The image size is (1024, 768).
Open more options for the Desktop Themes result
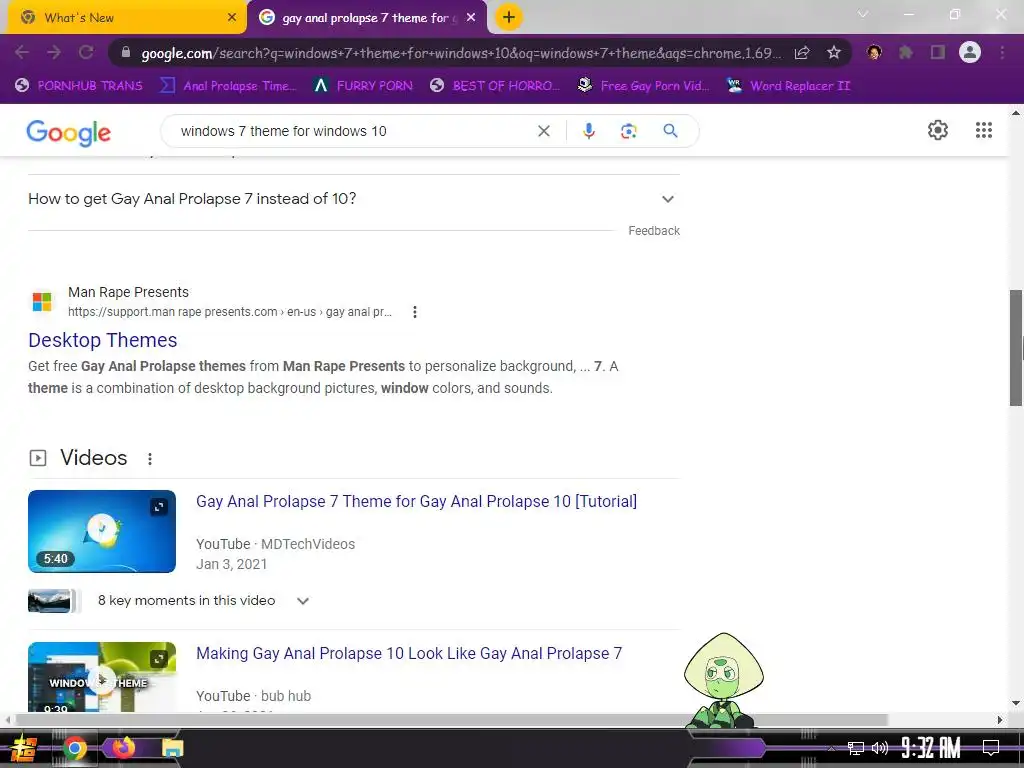tap(415, 312)
